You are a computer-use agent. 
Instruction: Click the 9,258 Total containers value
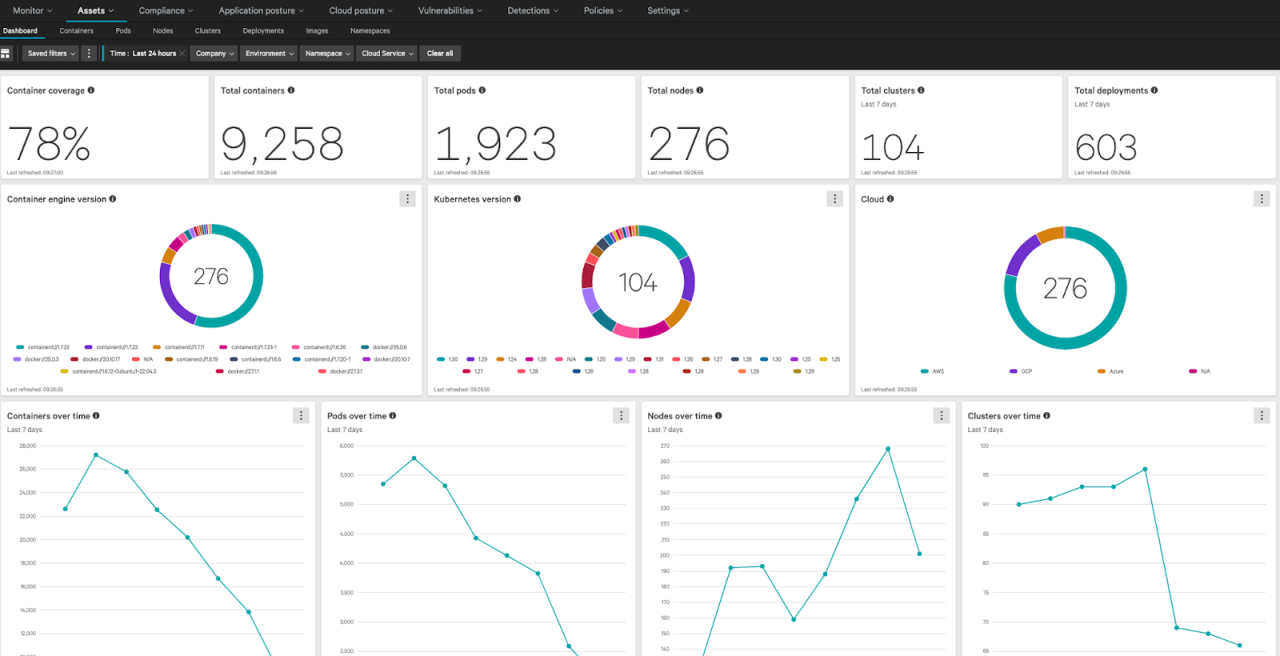pos(282,145)
